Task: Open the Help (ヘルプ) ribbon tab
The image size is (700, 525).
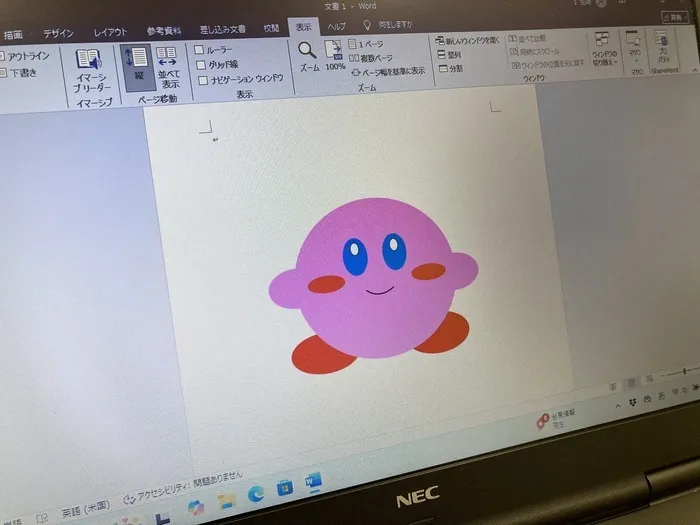Action: pos(337,26)
